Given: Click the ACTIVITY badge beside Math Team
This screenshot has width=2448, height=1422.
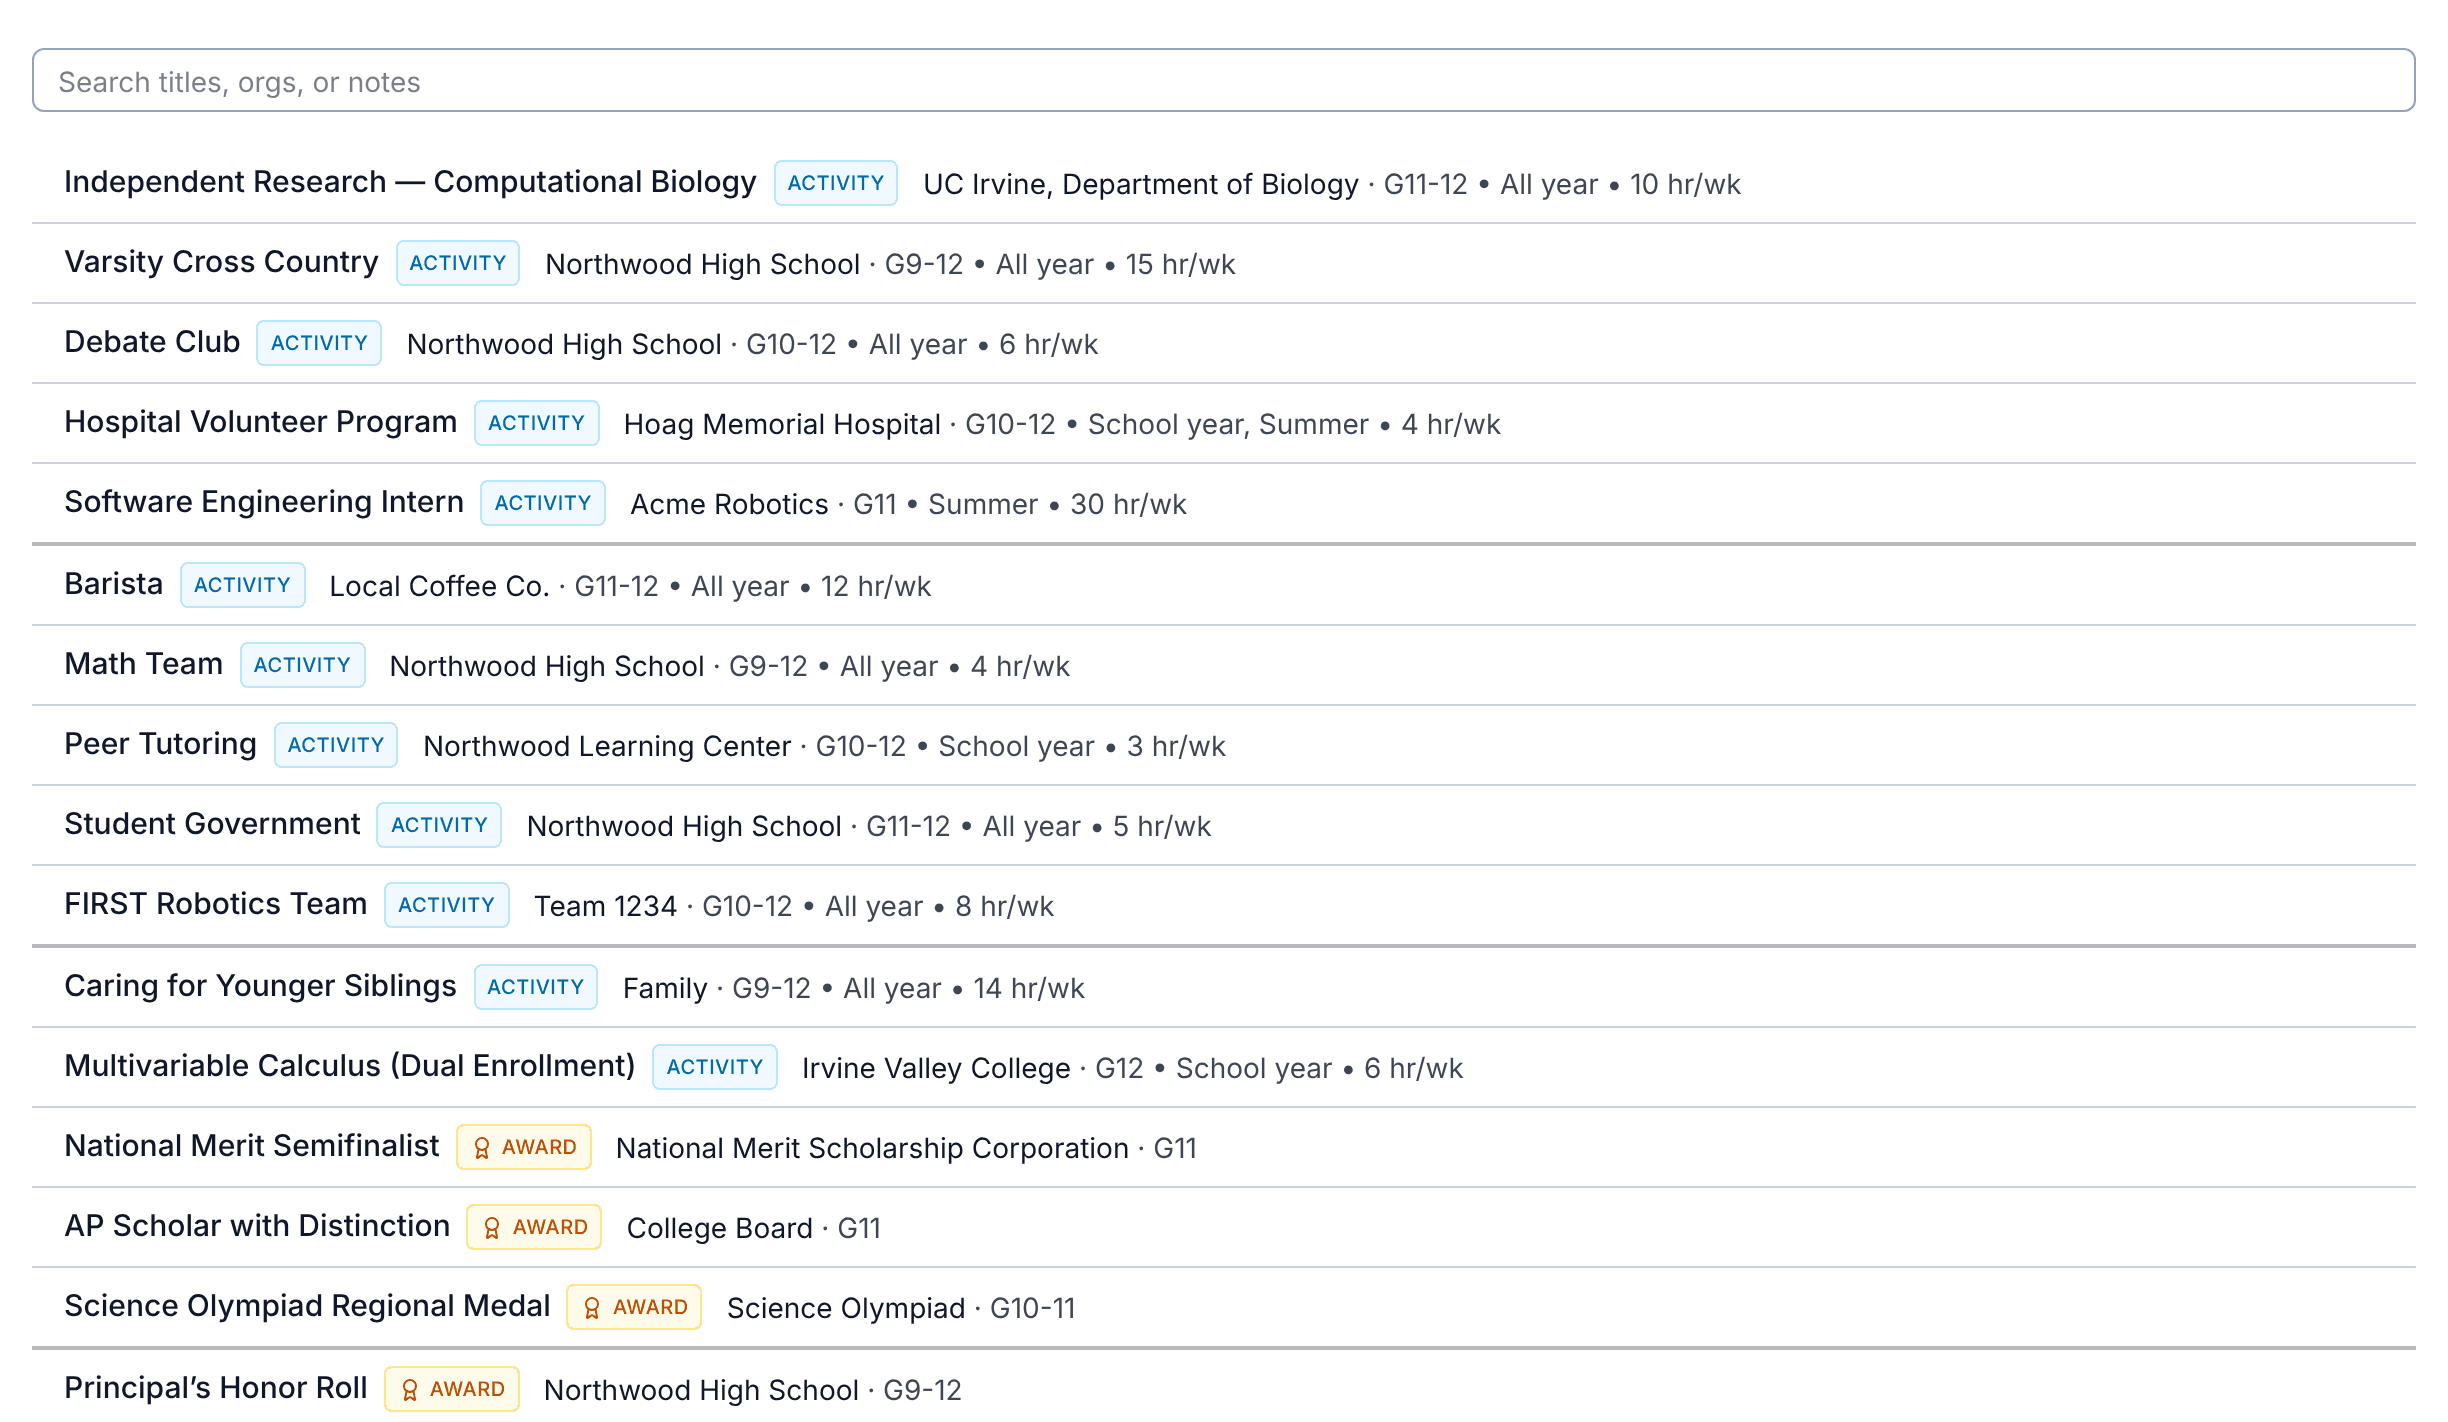Looking at the screenshot, I should point(302,665).
